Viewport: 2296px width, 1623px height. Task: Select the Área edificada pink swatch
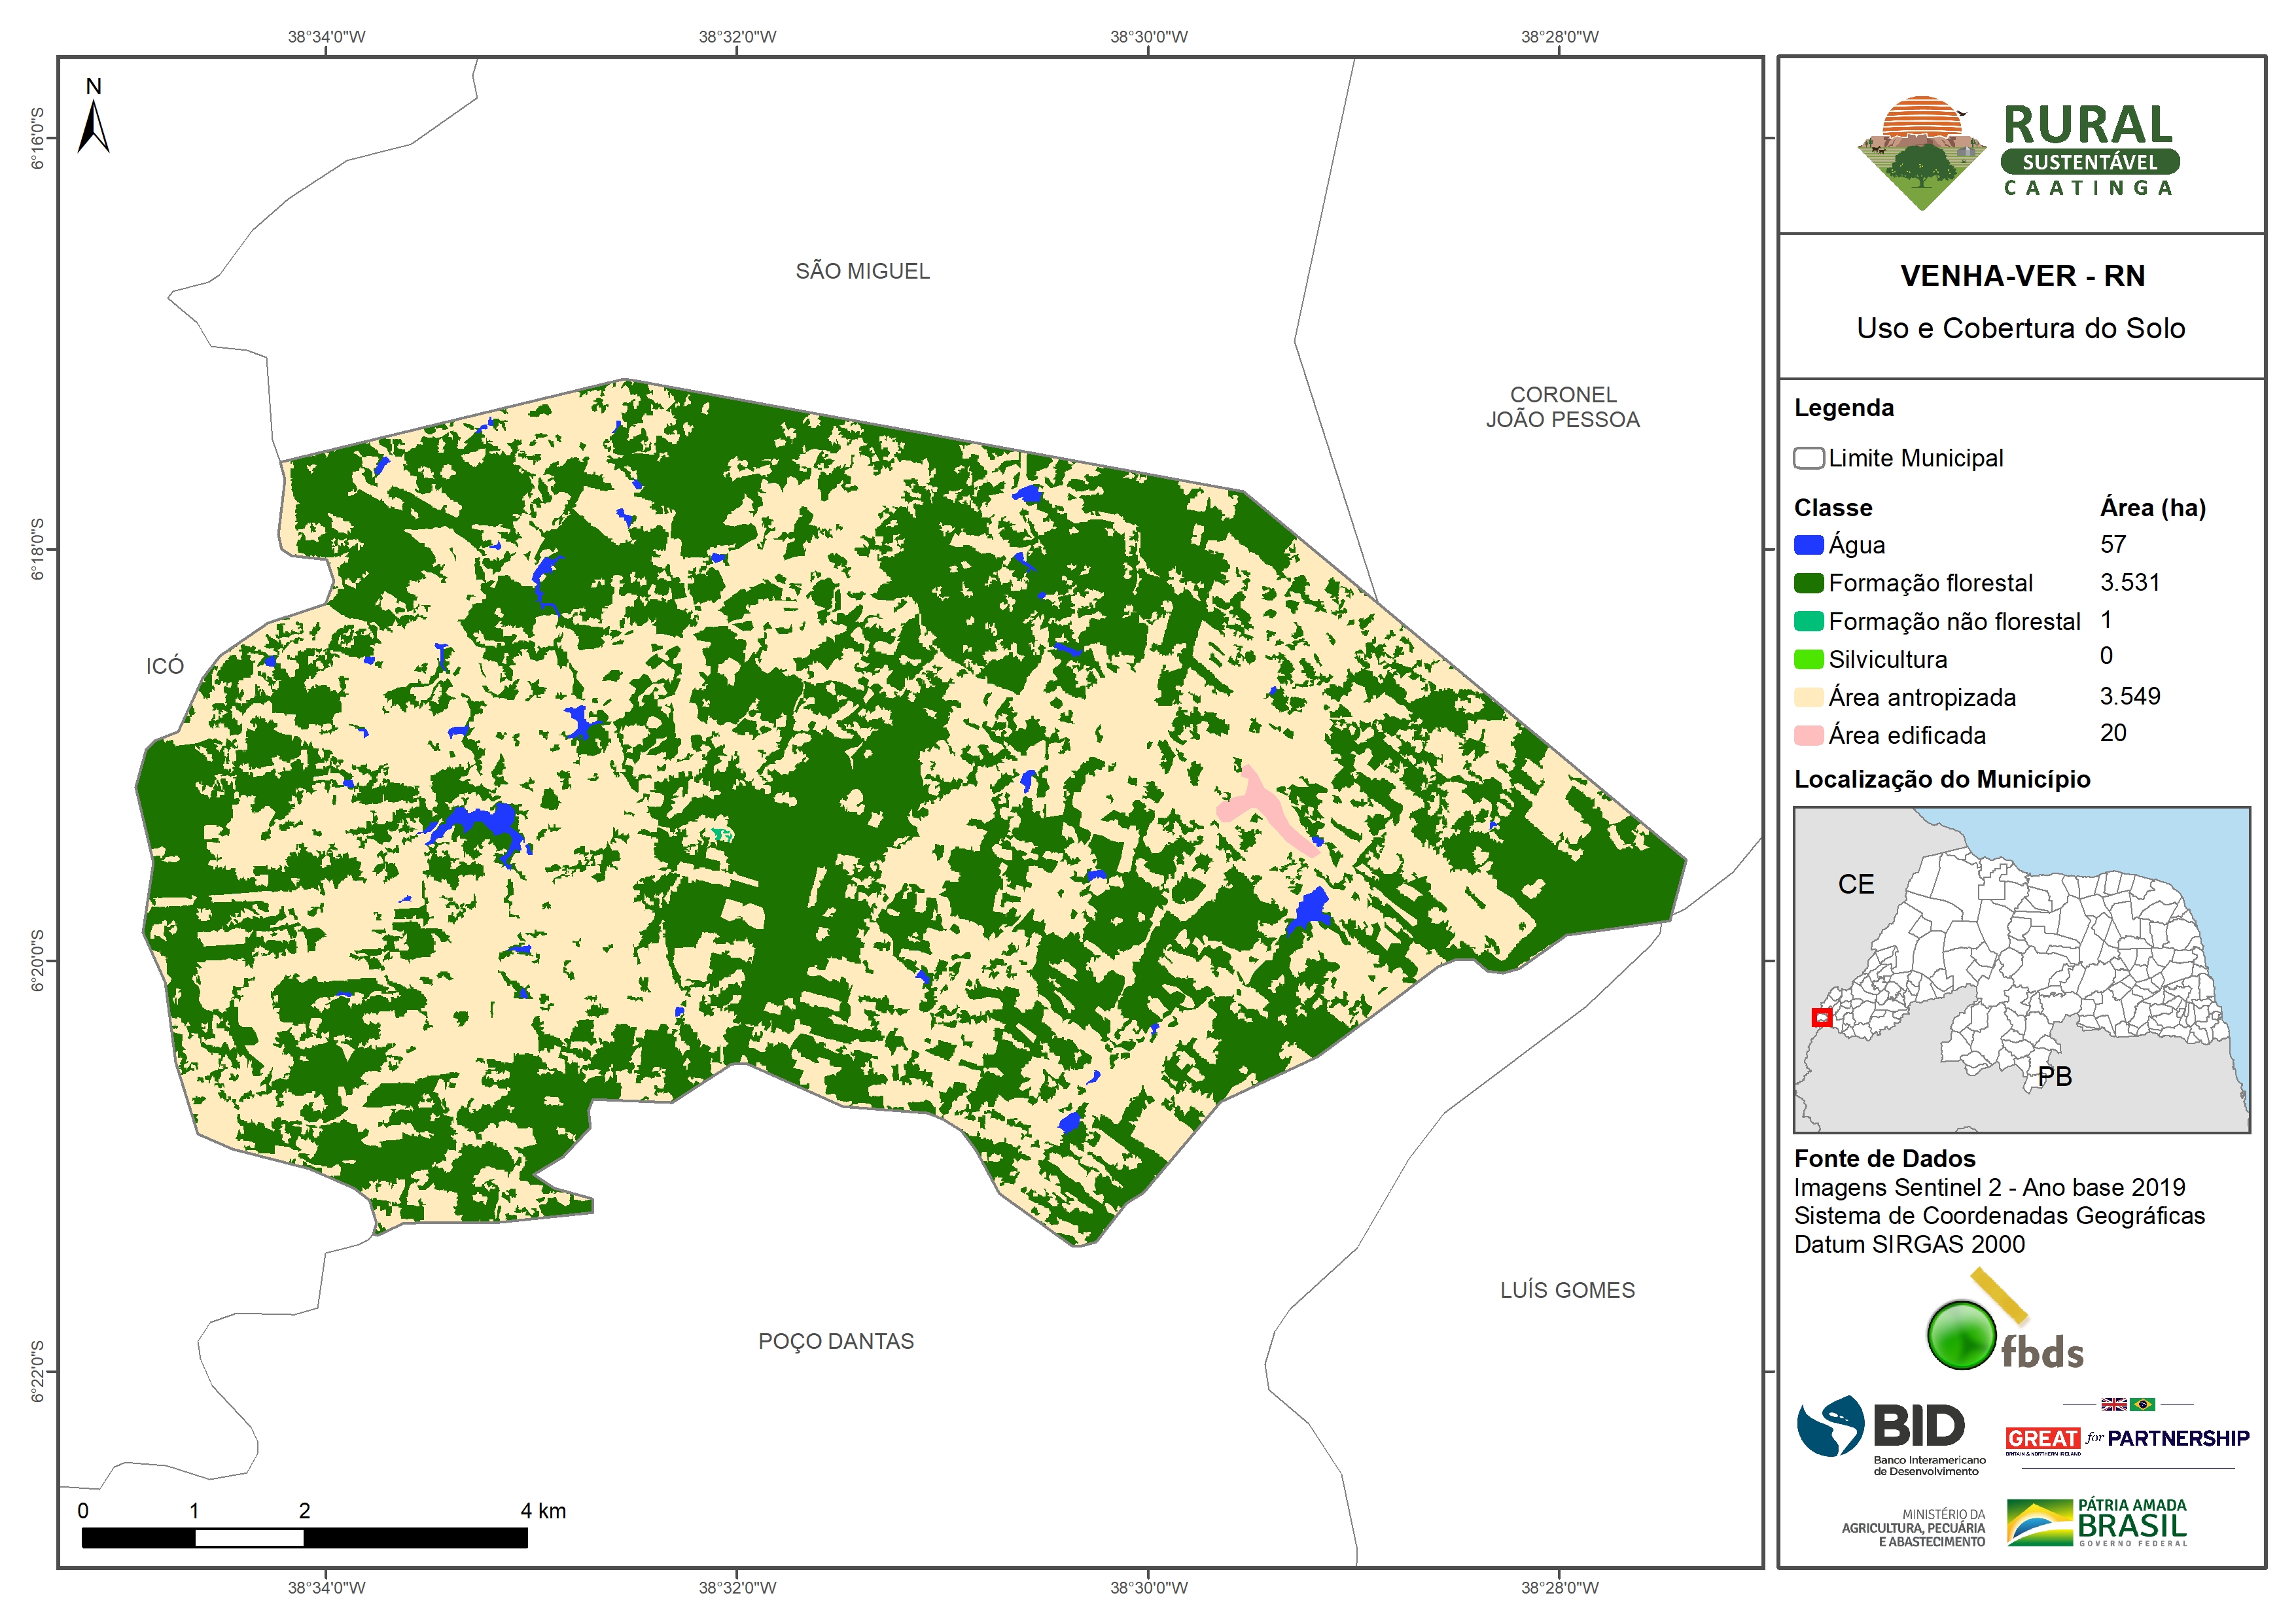click(1808, 735)
